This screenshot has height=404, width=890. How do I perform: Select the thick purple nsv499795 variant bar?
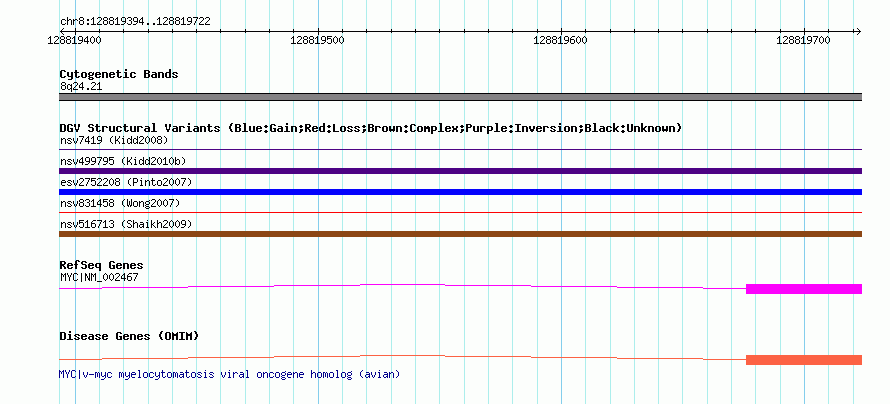pos(460,171)
